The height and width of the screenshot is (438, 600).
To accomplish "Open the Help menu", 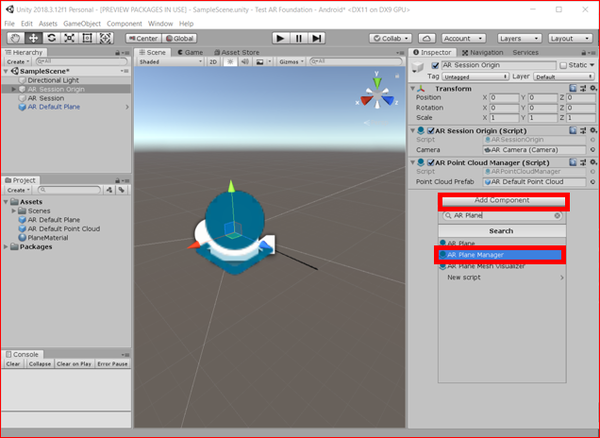I will [x=186, y=24].
